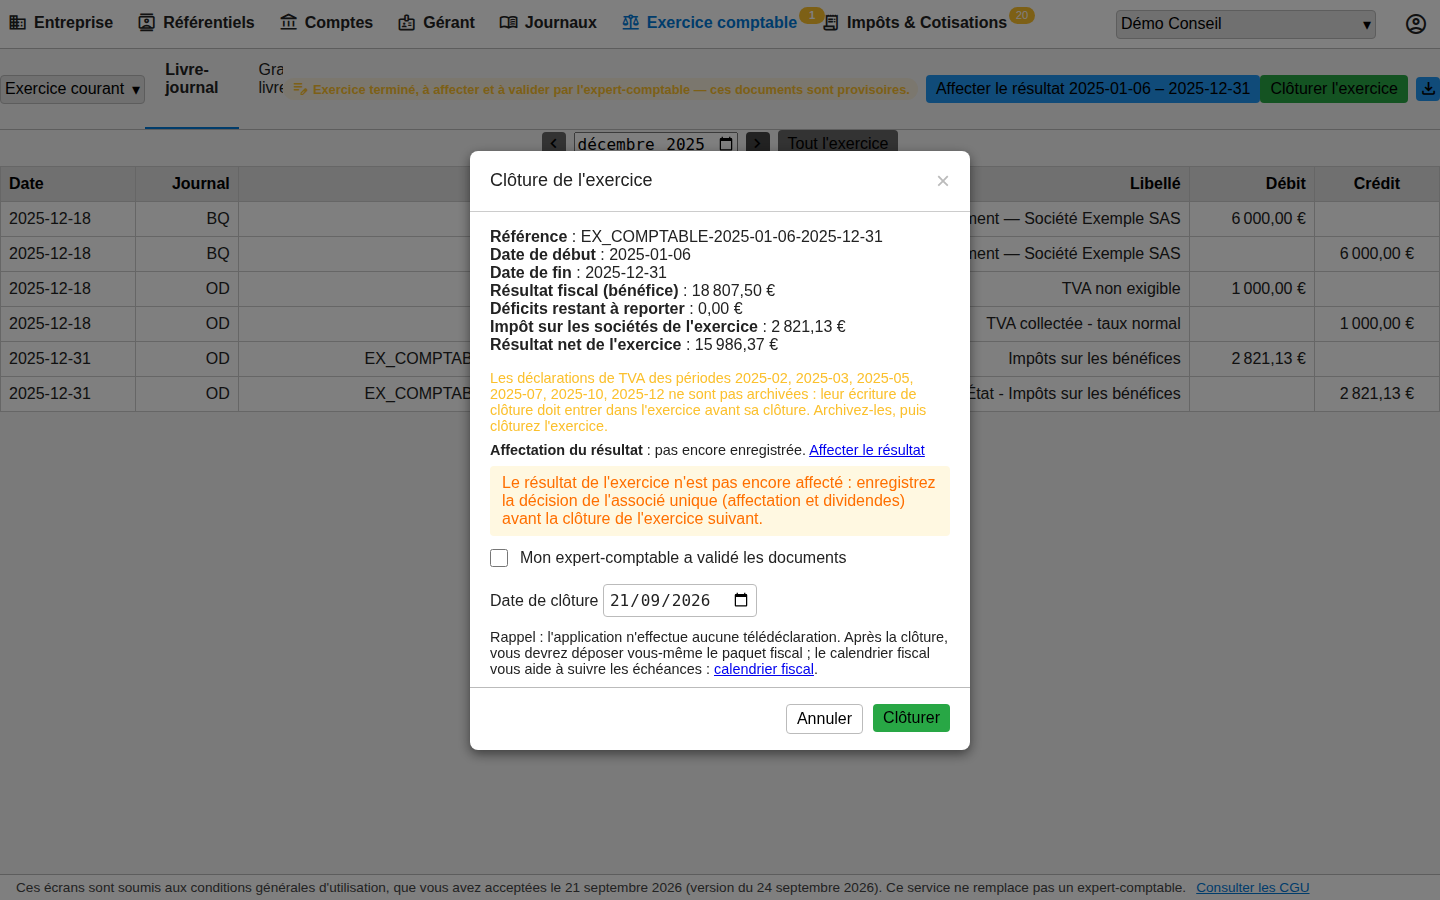Click the TVA non exigible cell
The image size is (1440, 900).
1121,289
